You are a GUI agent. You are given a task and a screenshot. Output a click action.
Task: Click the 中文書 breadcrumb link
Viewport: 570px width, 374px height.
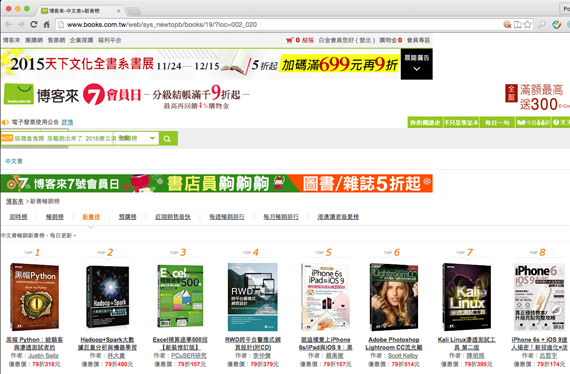14,161
